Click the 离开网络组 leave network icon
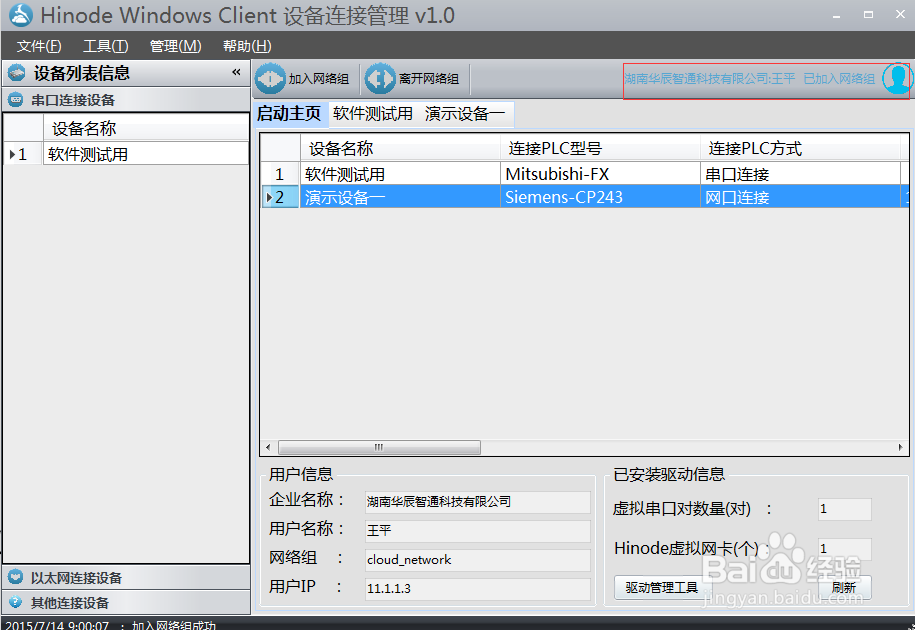The width and height of the screenshot is (915, 630). [x=380, y=78]
